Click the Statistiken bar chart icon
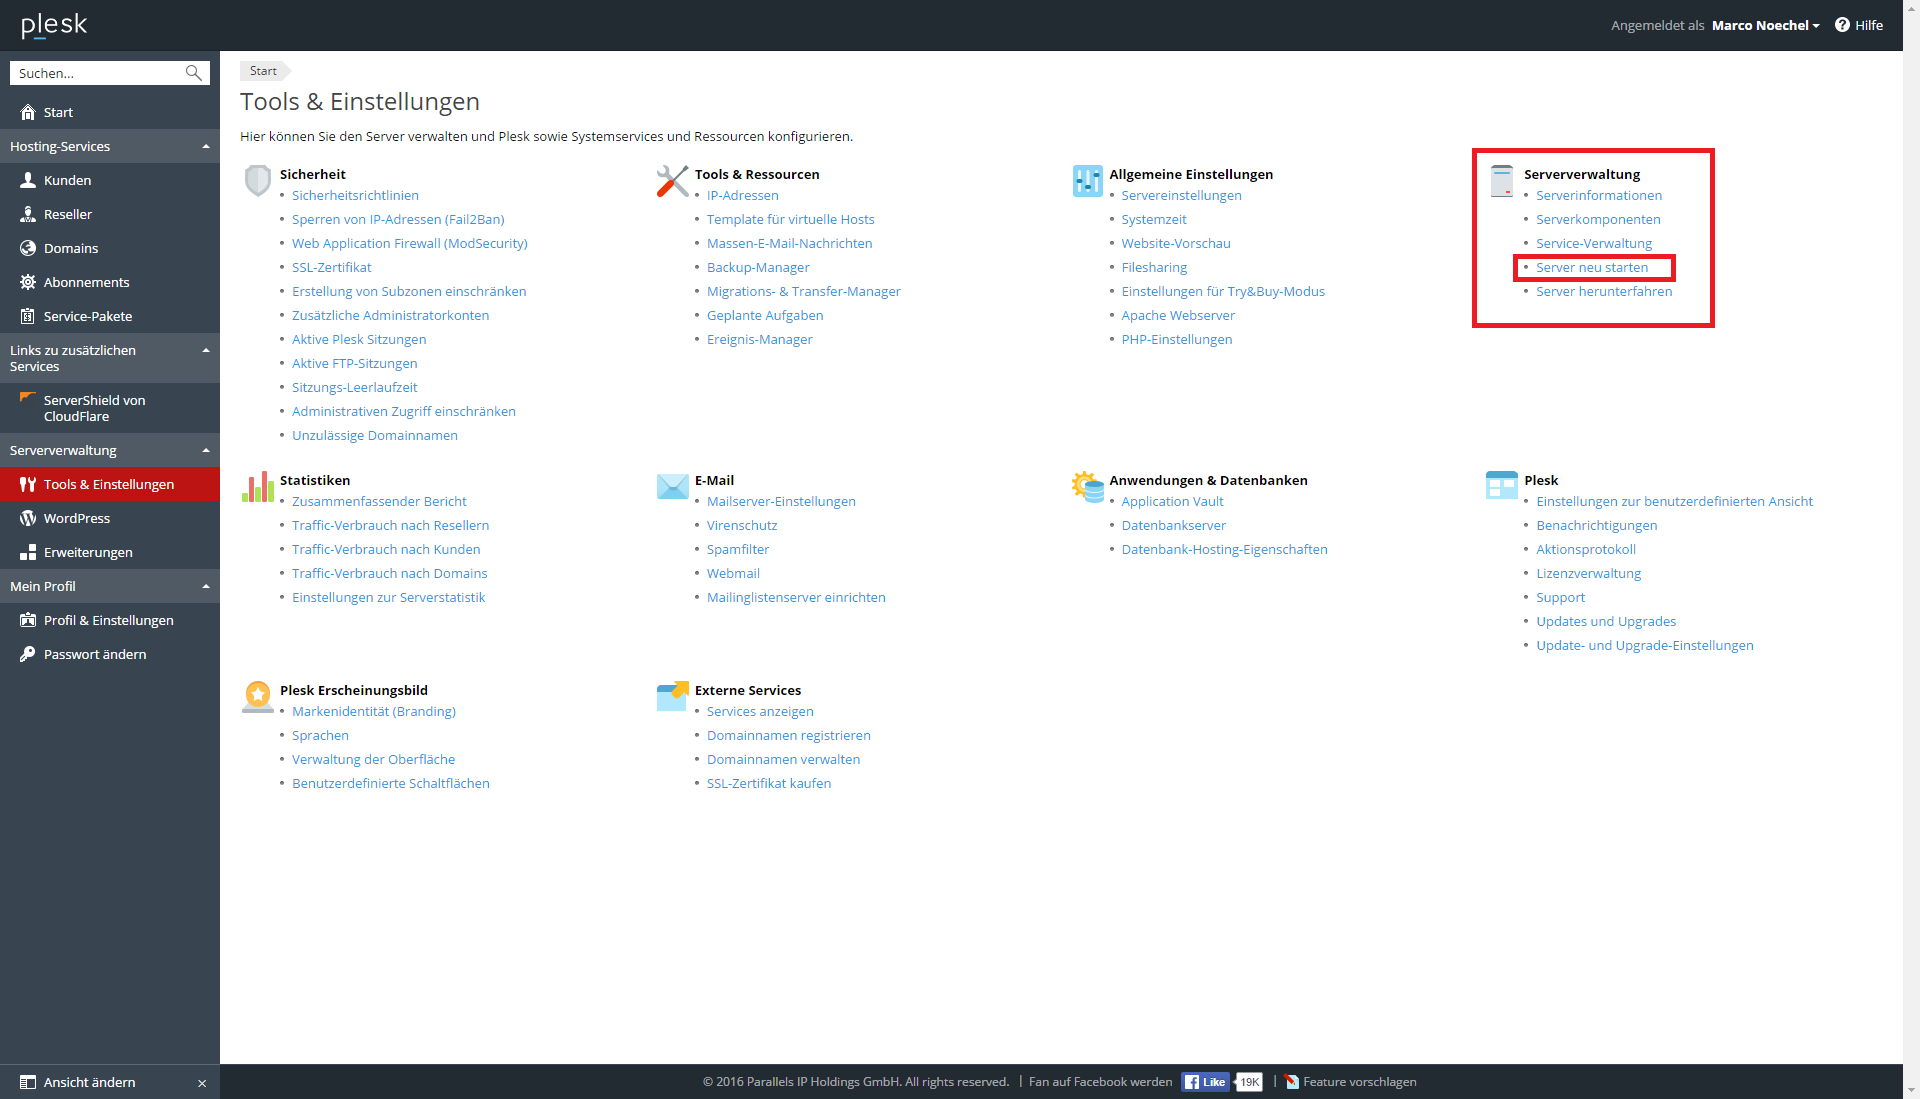This screenshot has width=1920, height=1099. point(258,487)
